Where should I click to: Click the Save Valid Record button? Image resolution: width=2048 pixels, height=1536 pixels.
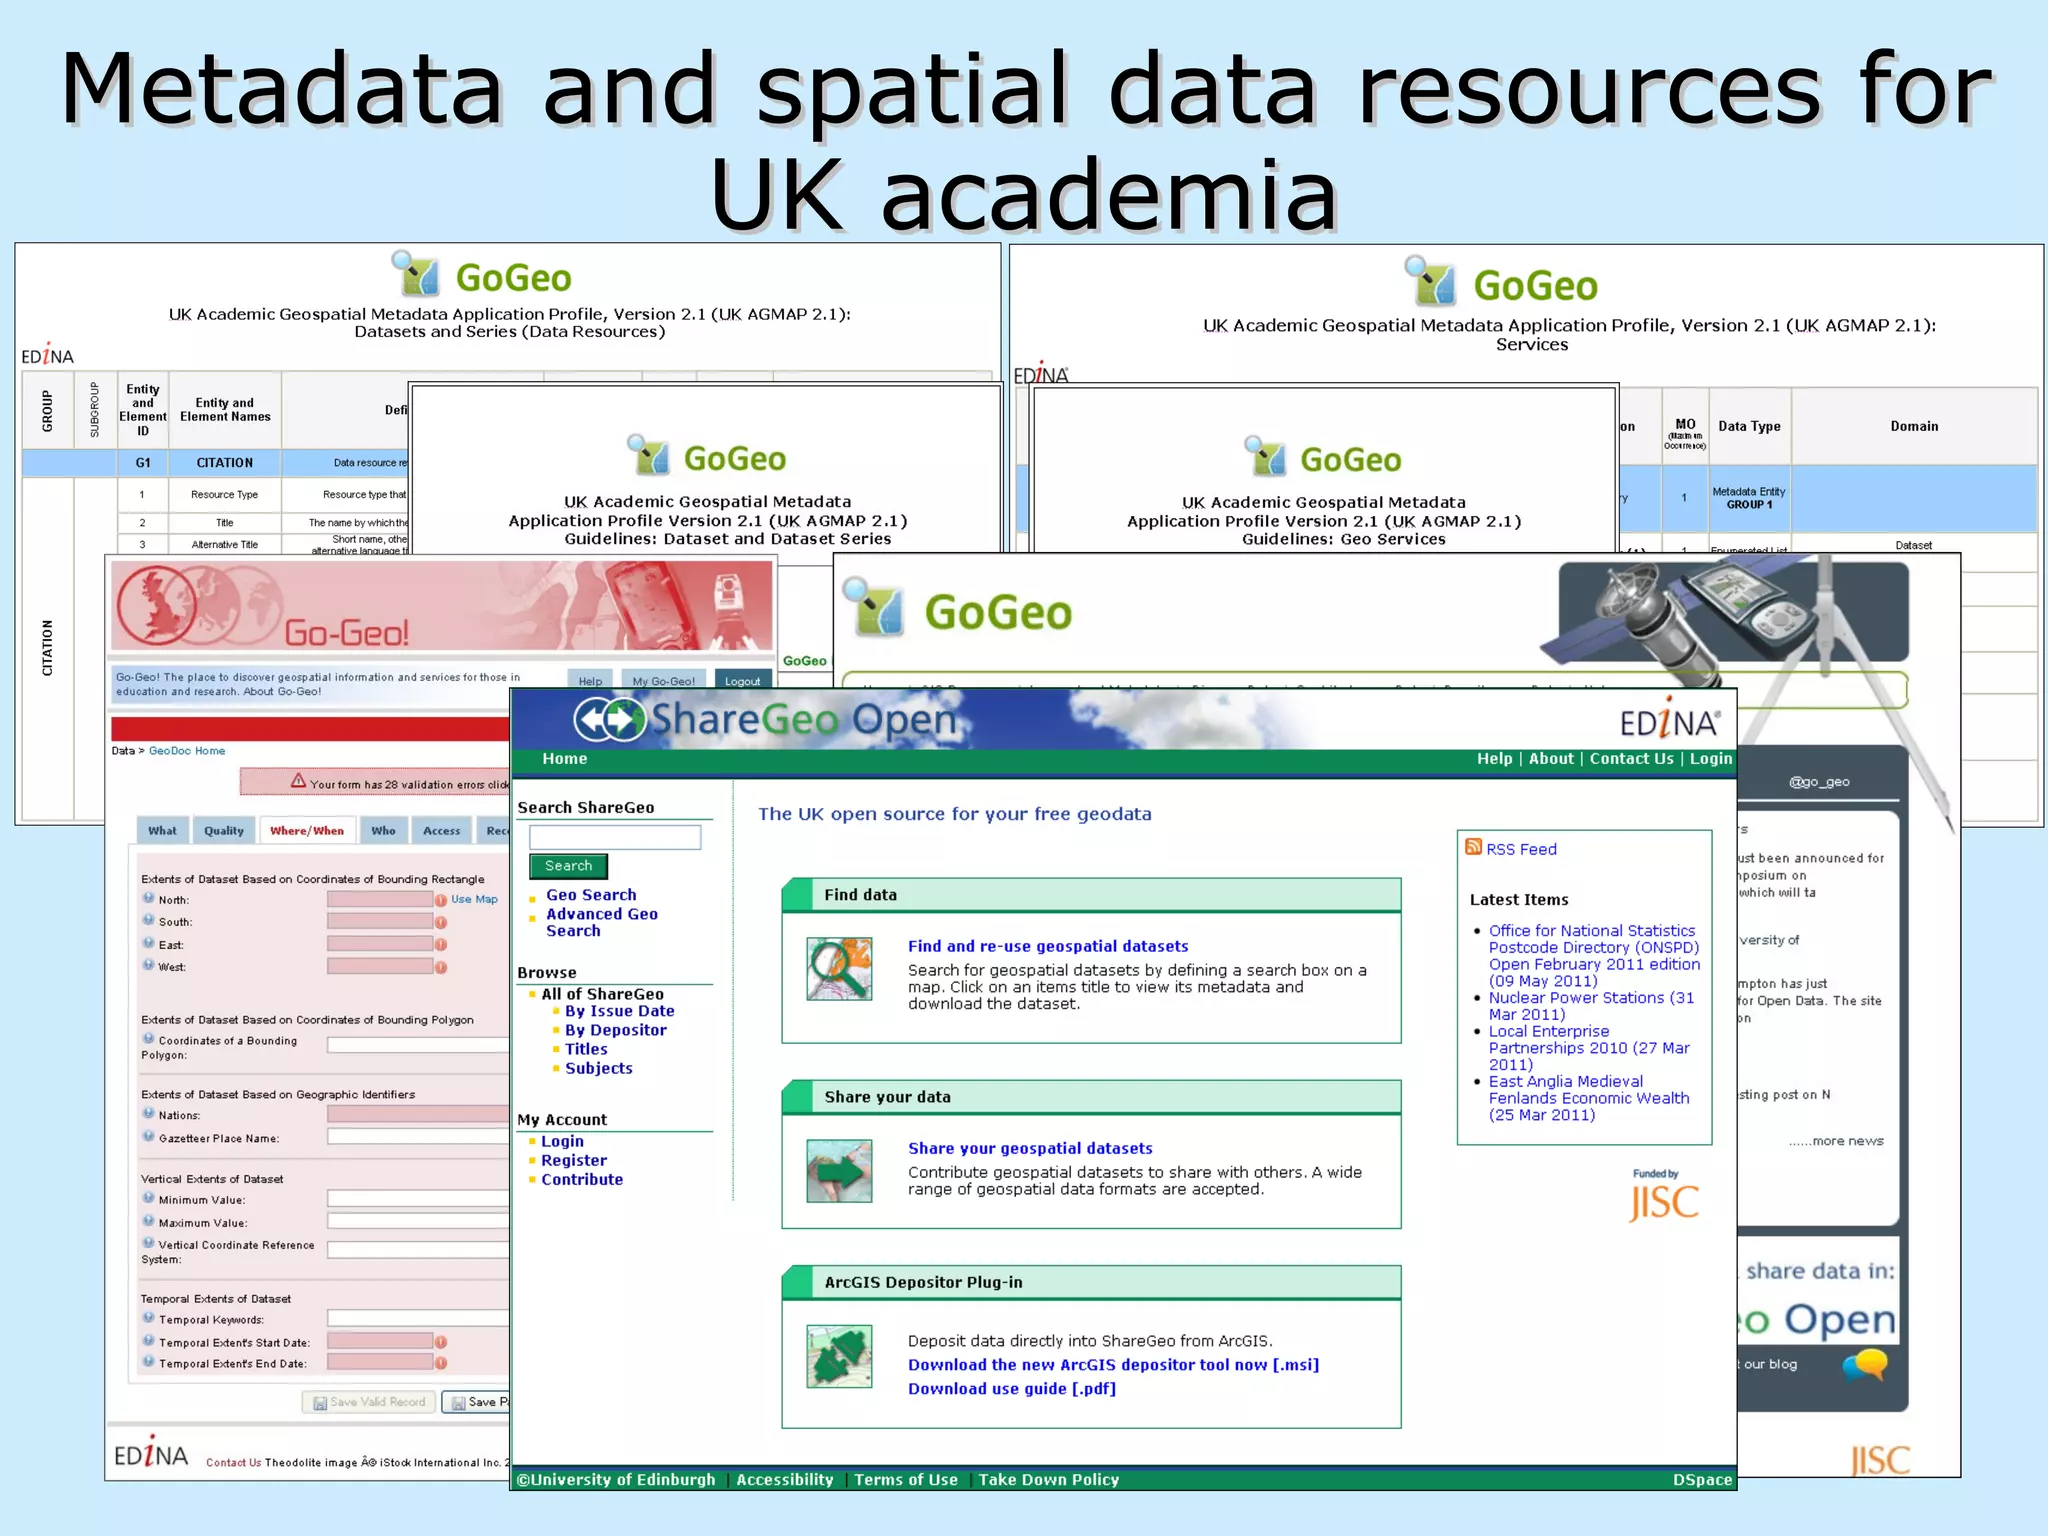(369, 1402)
